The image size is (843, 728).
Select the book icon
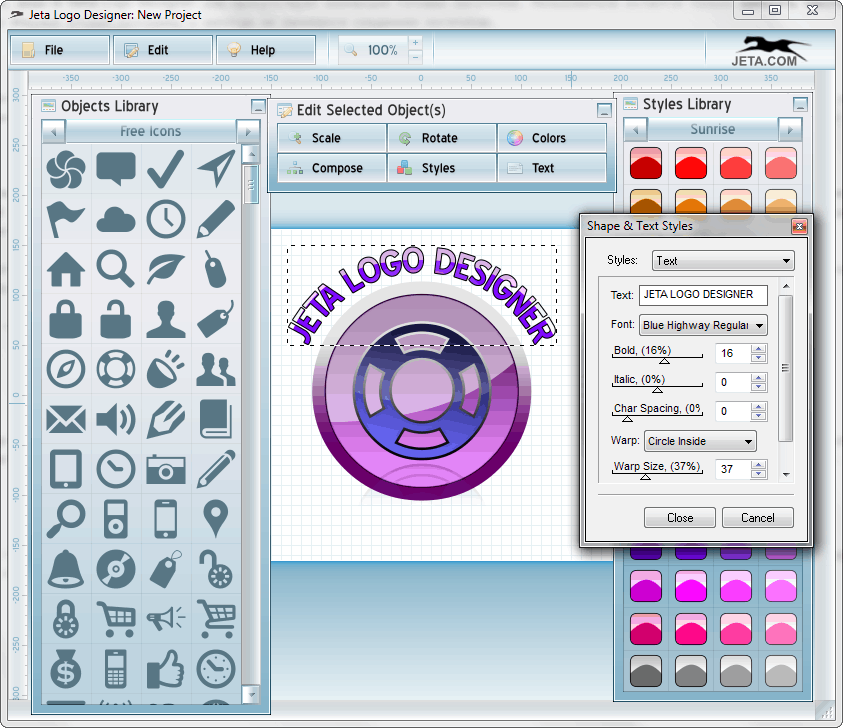click(216, 419)
